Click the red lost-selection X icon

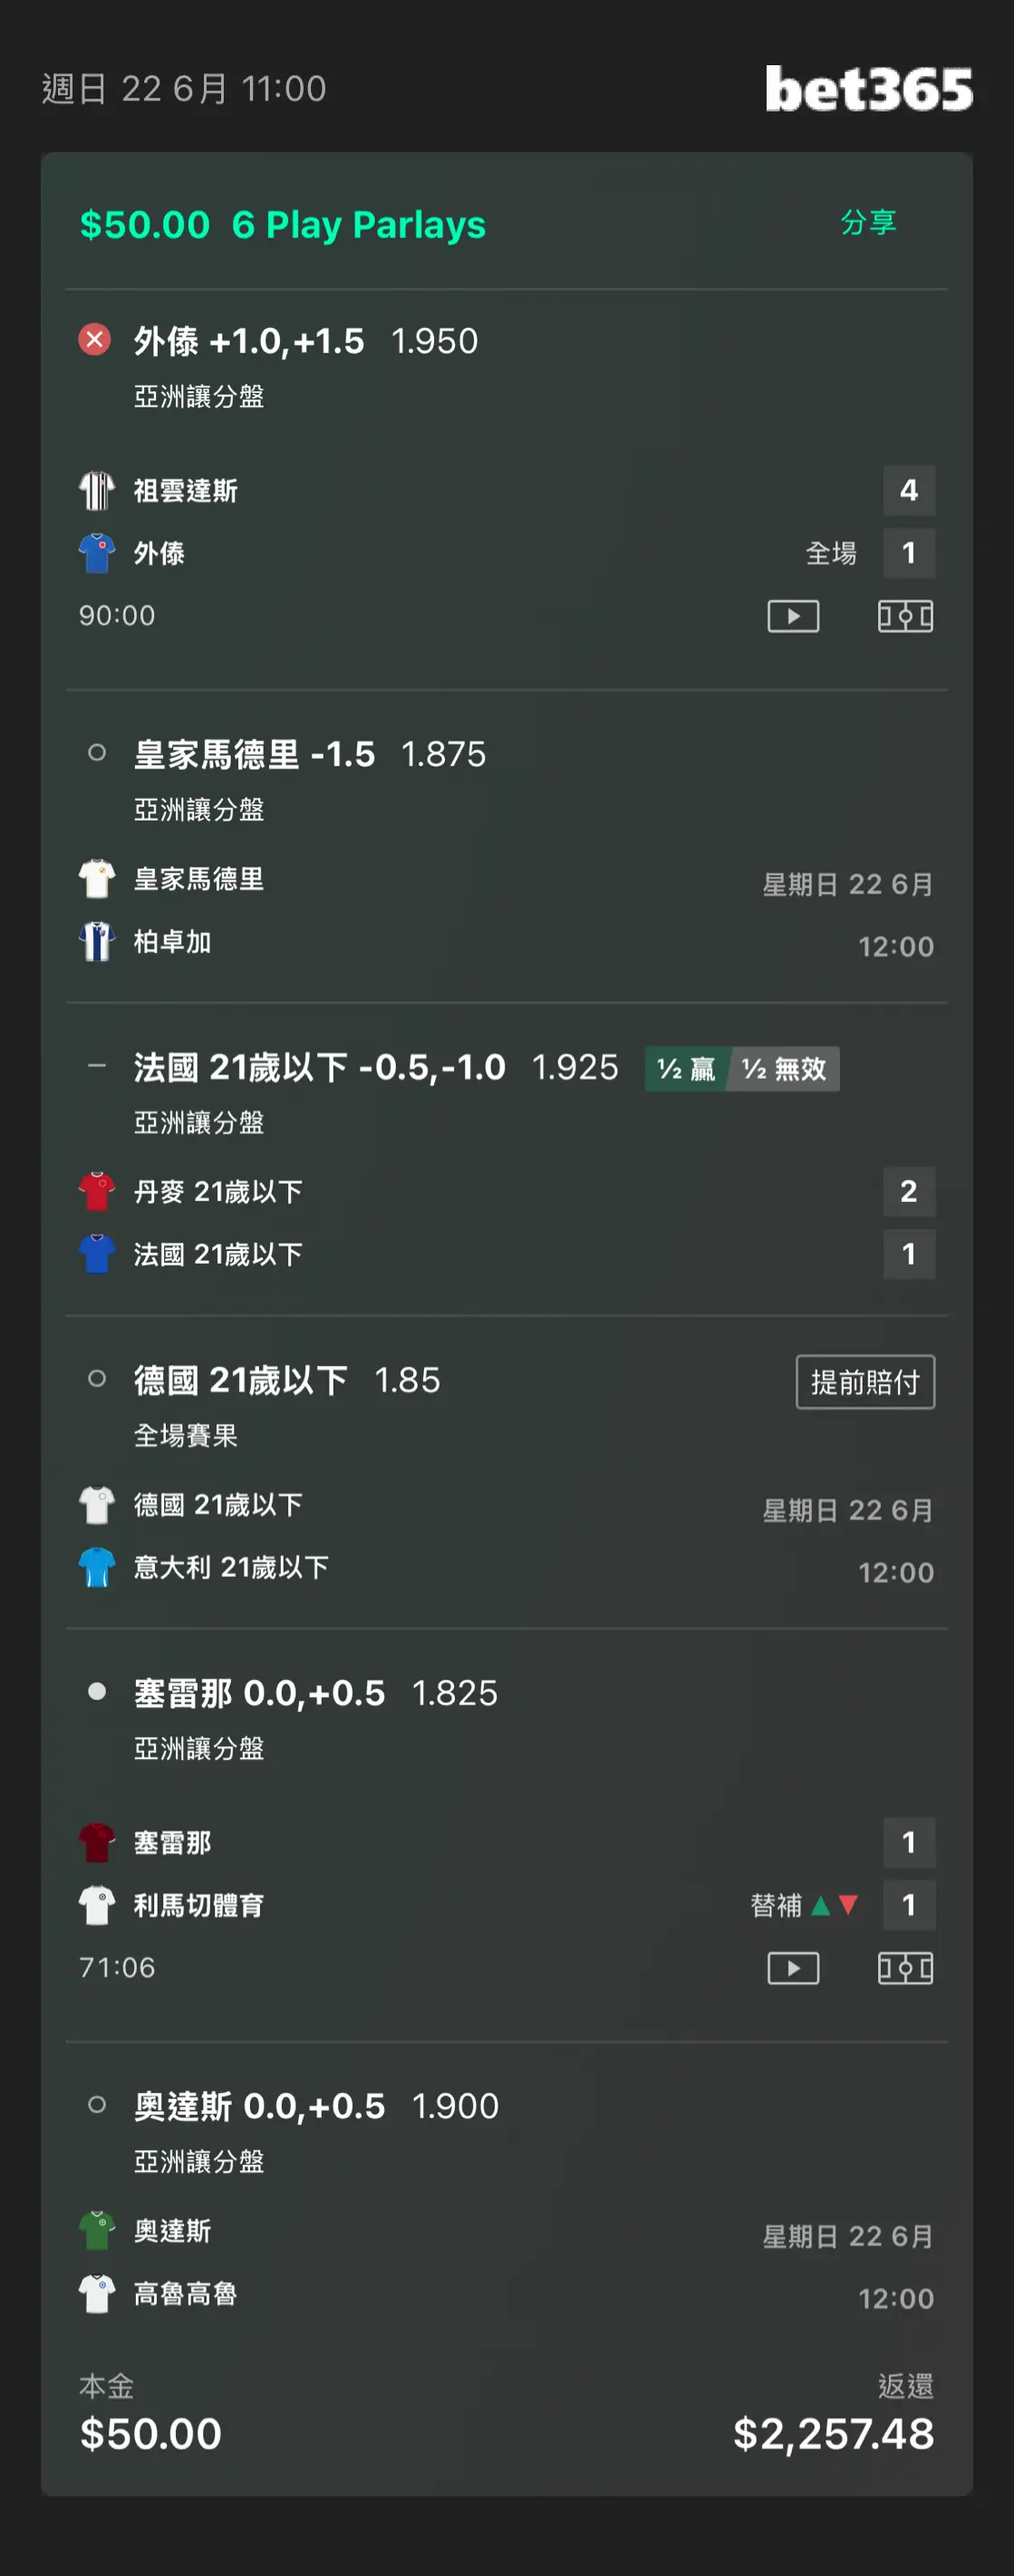[x=95, y=340]
